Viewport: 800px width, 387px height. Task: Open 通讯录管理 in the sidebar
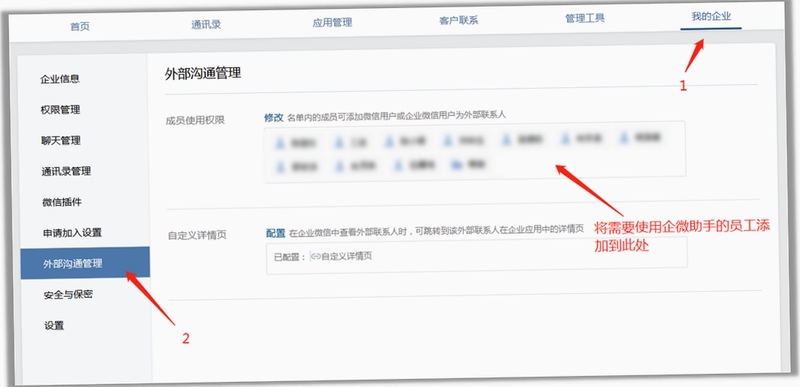[x=66, y=171]
